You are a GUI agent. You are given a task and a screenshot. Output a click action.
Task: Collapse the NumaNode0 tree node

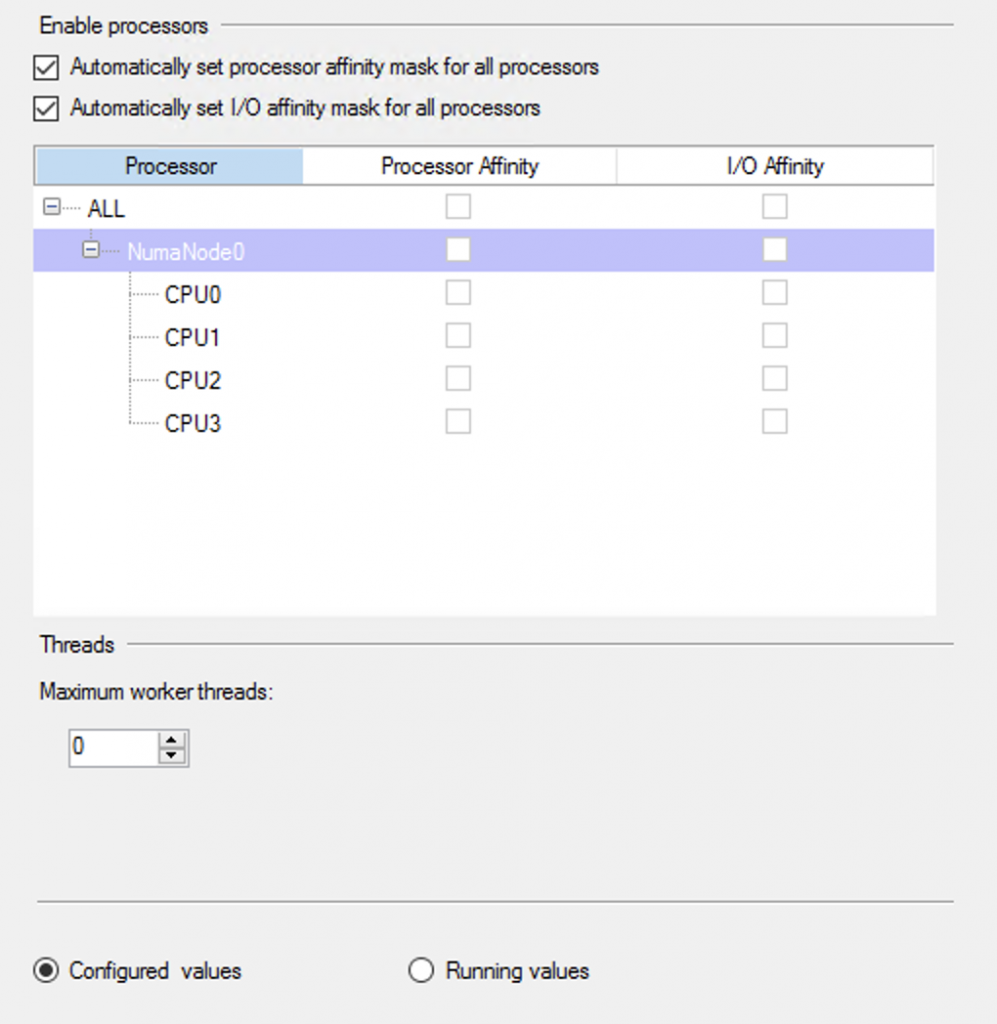click(x=90, y=250)
